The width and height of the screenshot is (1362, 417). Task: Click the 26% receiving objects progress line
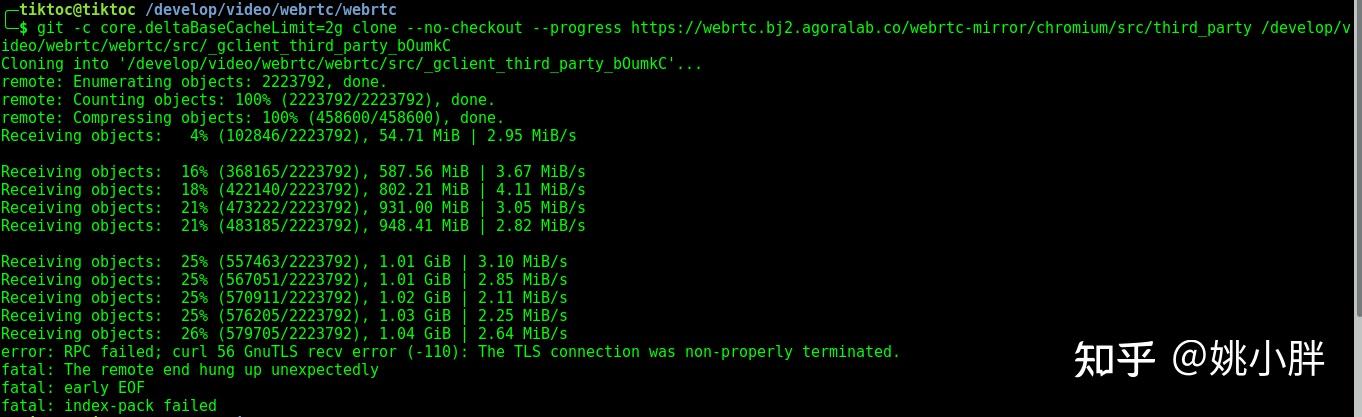click(x=284, y=334)
